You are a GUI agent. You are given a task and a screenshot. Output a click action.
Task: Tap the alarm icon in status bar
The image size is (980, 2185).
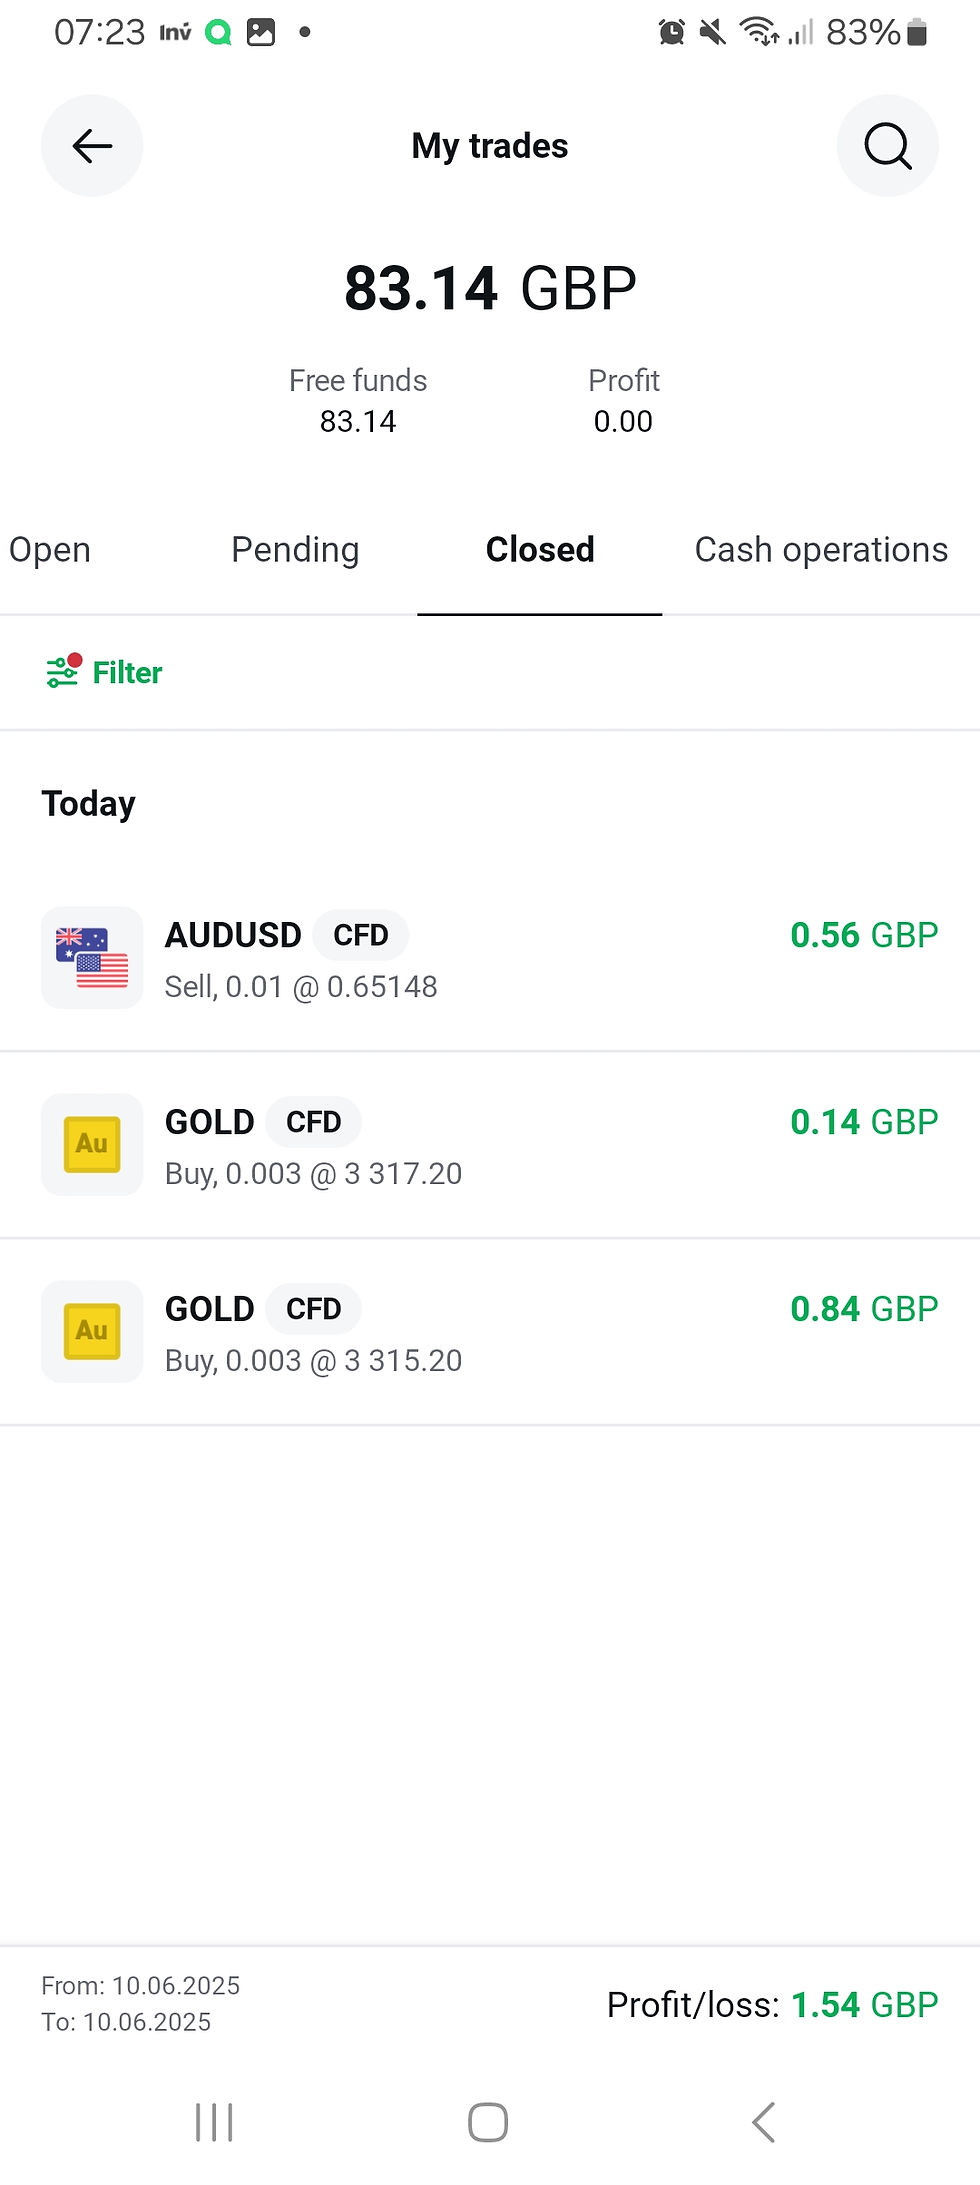click(672, 32)
